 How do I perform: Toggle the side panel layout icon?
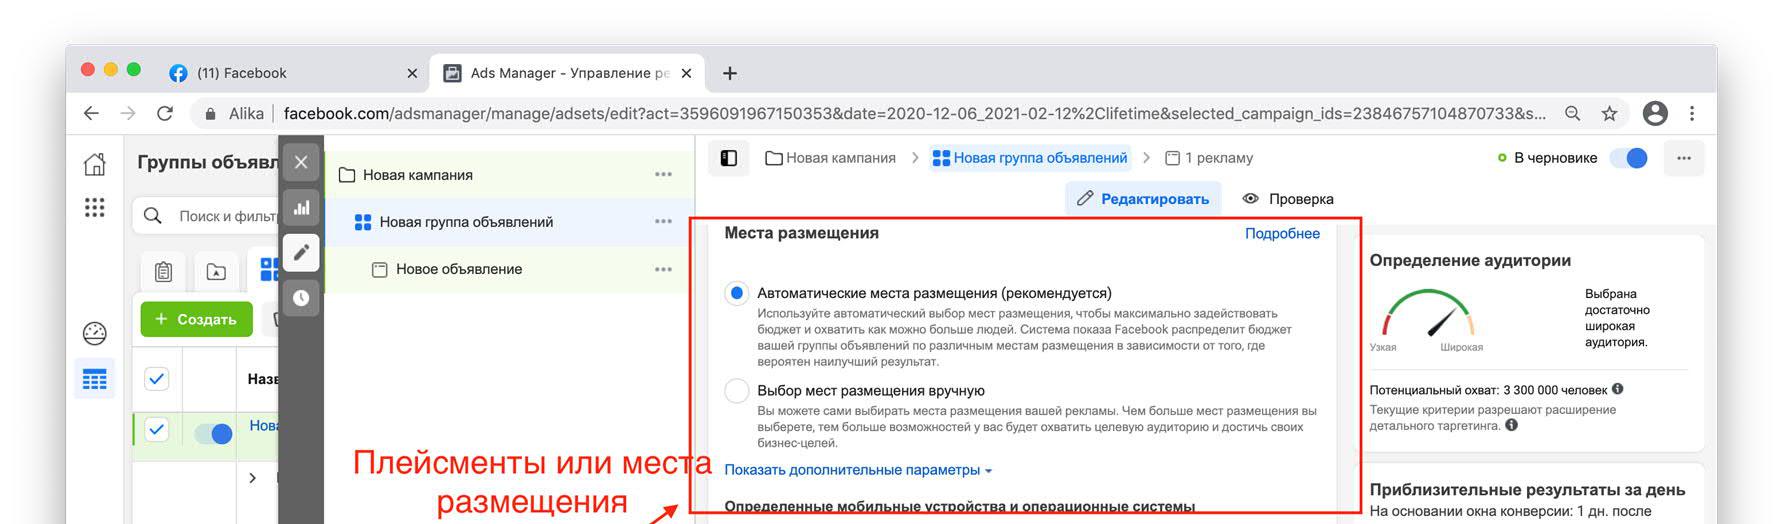coord(729,158)
